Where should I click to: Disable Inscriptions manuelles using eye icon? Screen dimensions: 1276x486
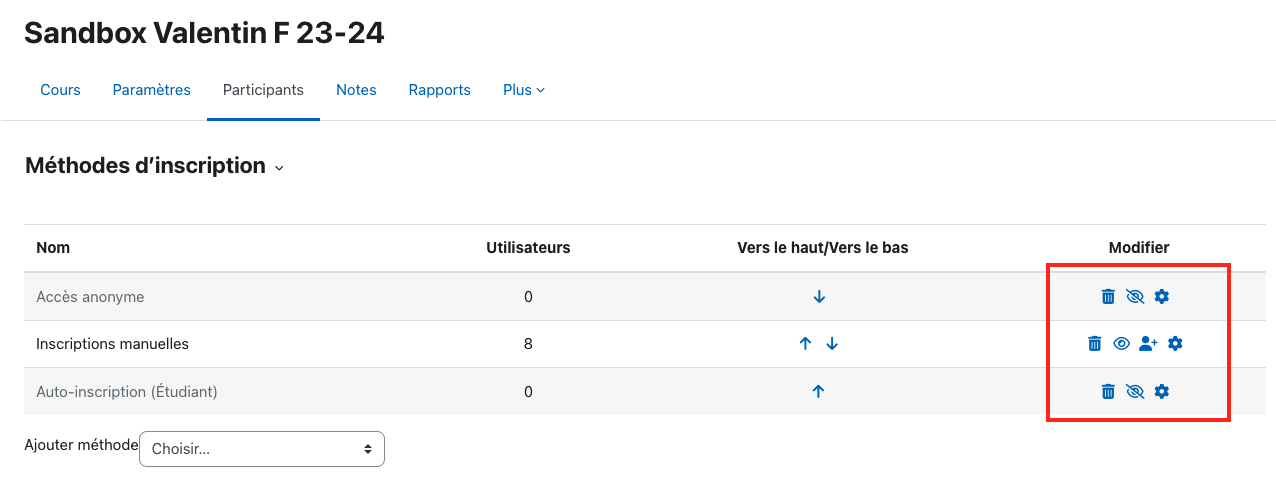click(x=1121, y=343)
